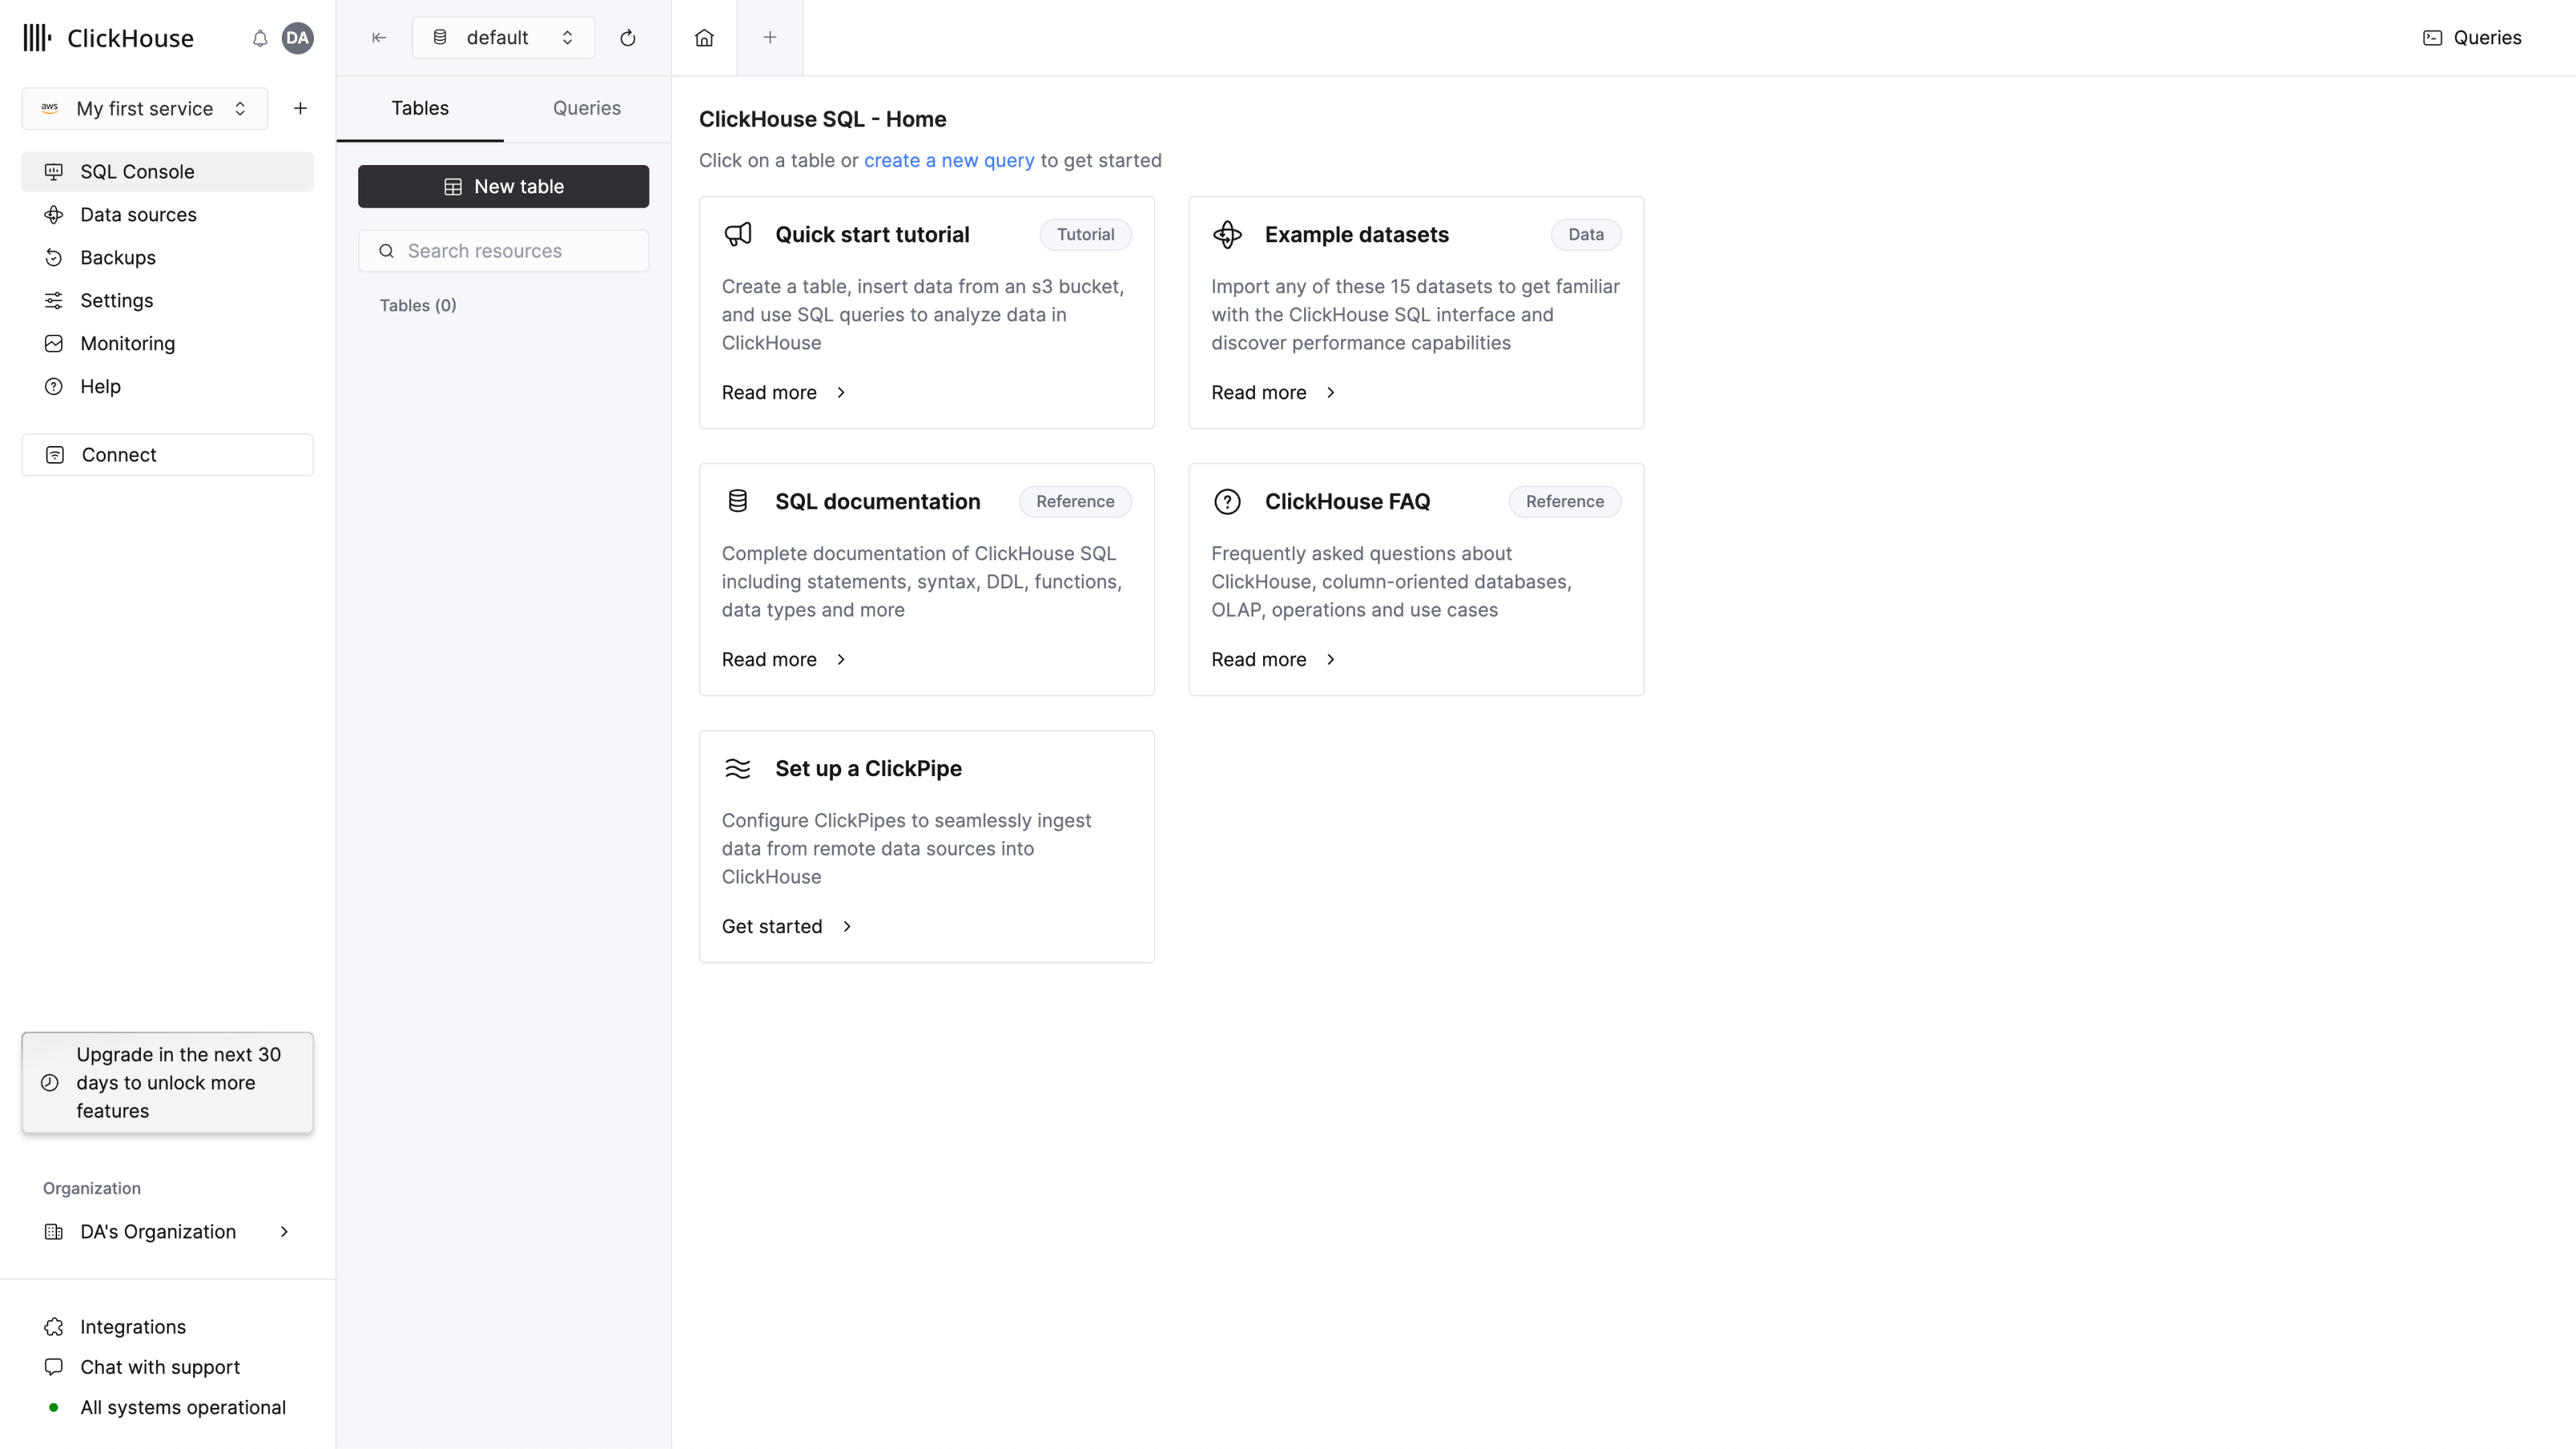Open the notifications bell menu

click(260, 37)
